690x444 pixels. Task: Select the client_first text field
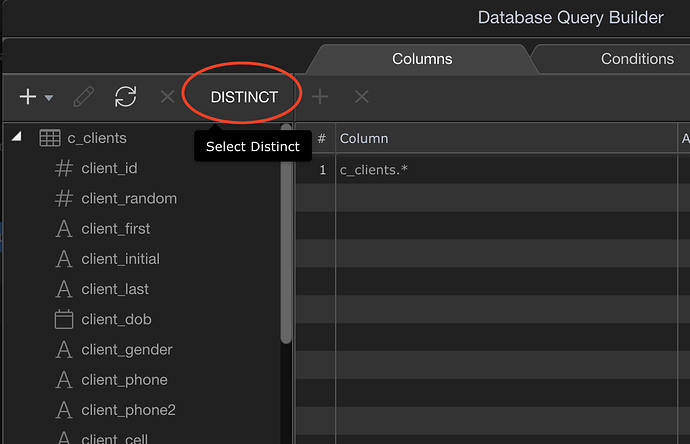[116, 228]
